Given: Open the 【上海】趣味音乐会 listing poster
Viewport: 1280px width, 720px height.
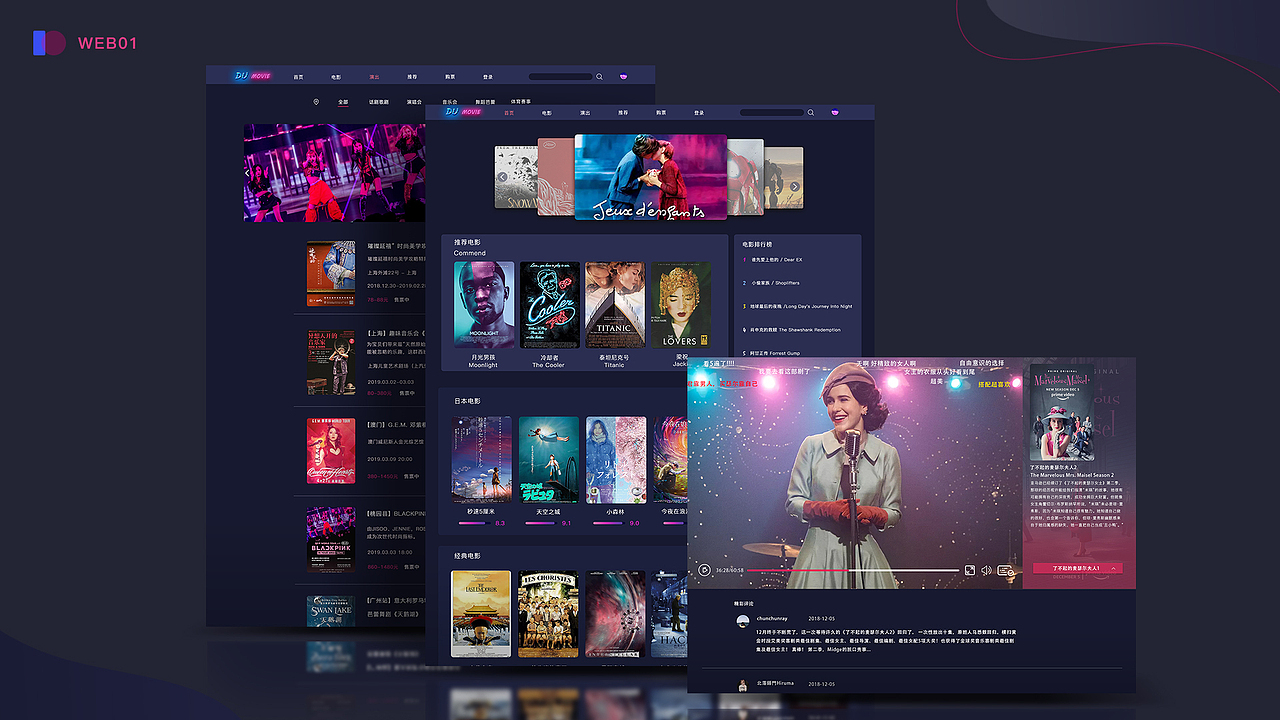Looking at the screenshot, I should [331, 362].
